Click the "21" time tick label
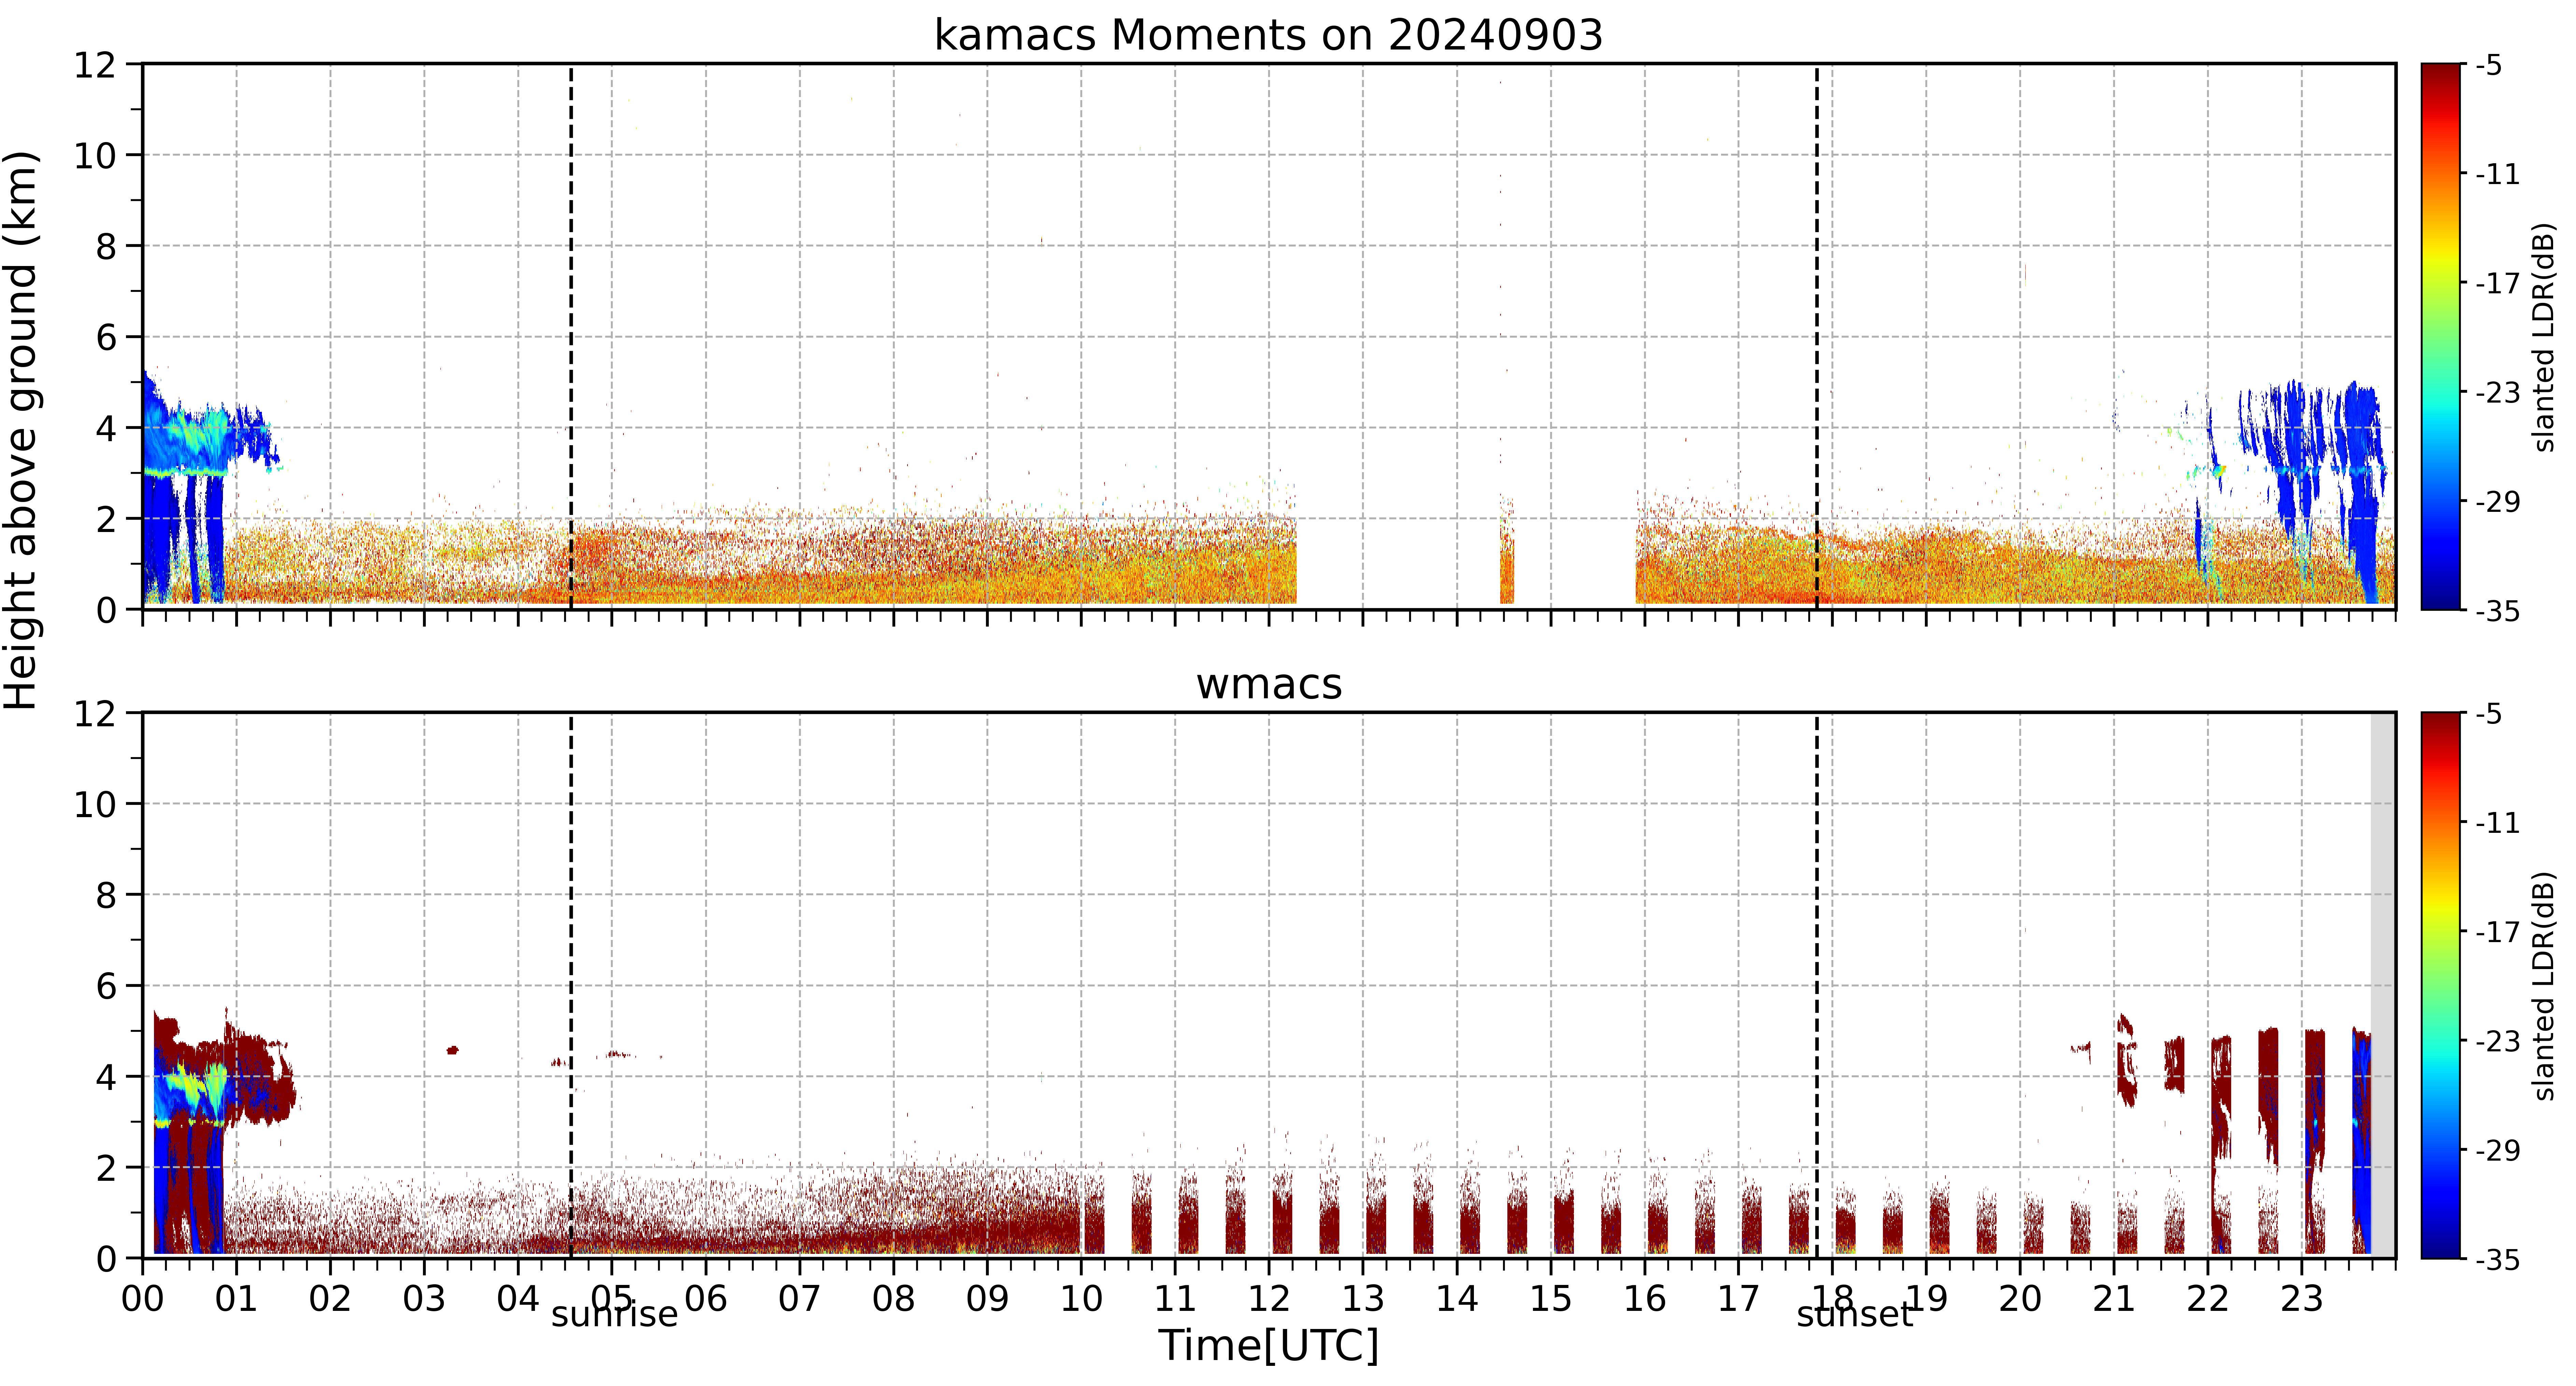This screenshot has width=2576, height=1386. tap(2114, 1299)
